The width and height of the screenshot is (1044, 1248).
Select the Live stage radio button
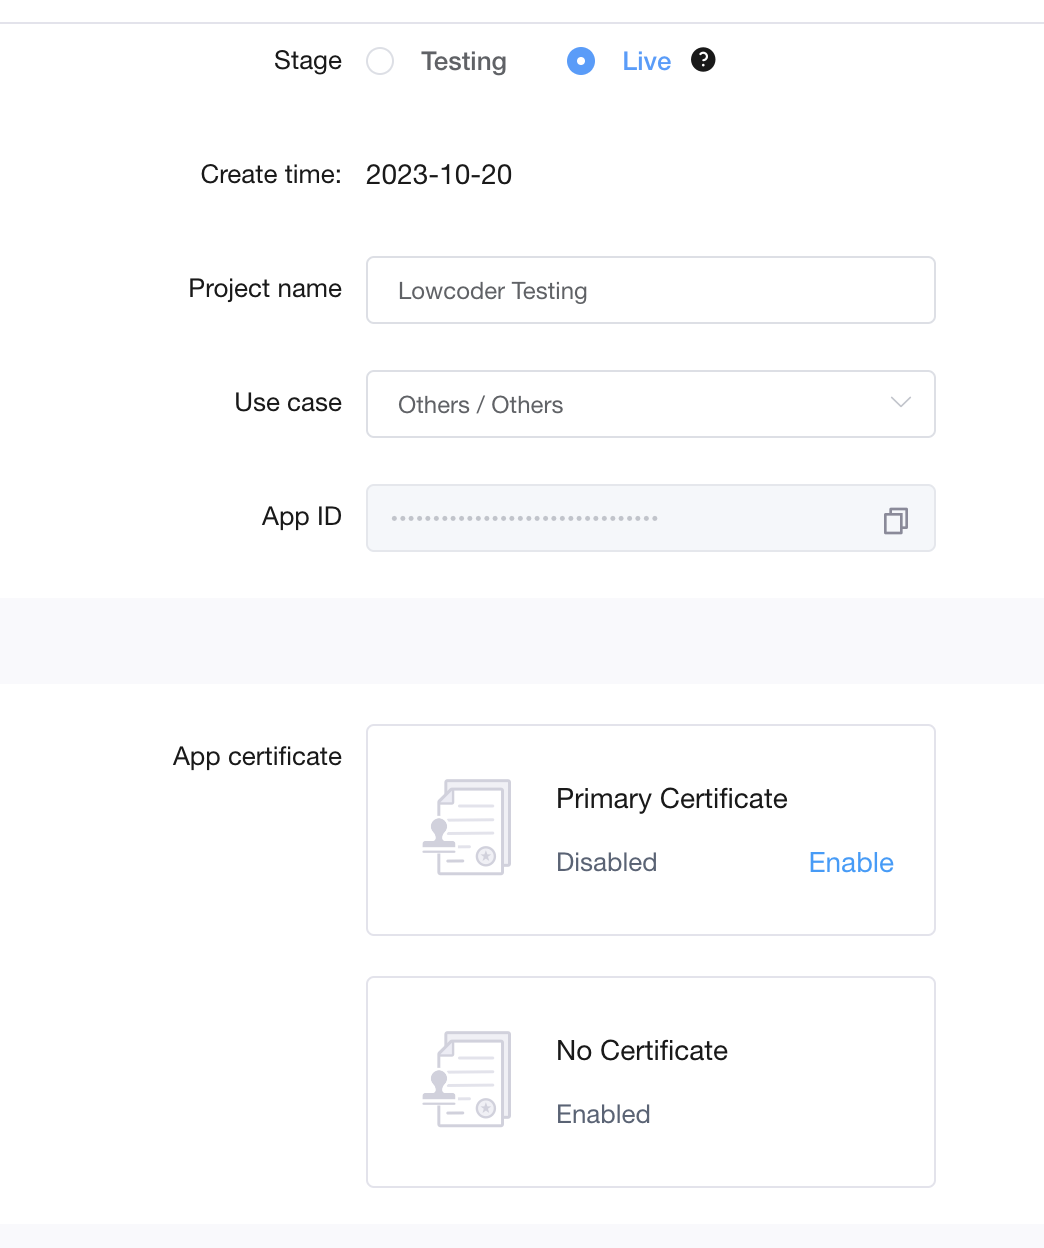[x=581, y=61]
